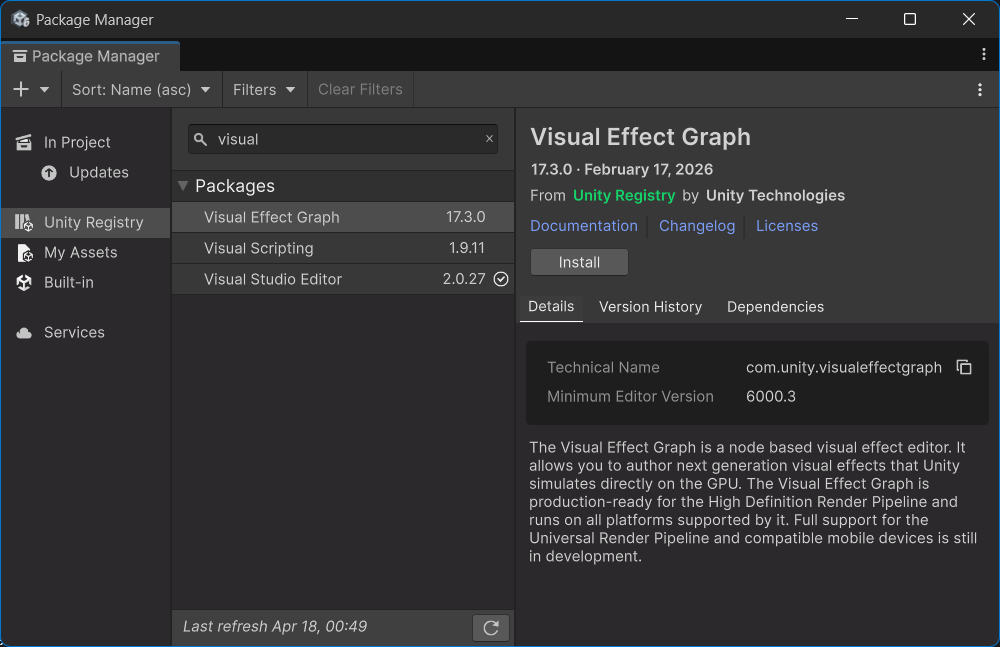Screen dimensions: 1000x647
Task: Maximize the Package Manager window
Action: point(910,19)
